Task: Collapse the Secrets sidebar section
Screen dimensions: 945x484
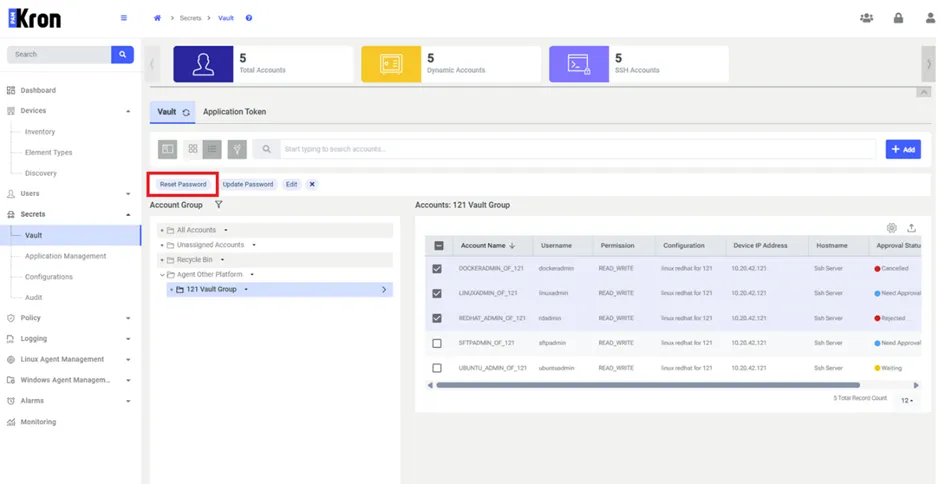Action: (x=128, y=215)
